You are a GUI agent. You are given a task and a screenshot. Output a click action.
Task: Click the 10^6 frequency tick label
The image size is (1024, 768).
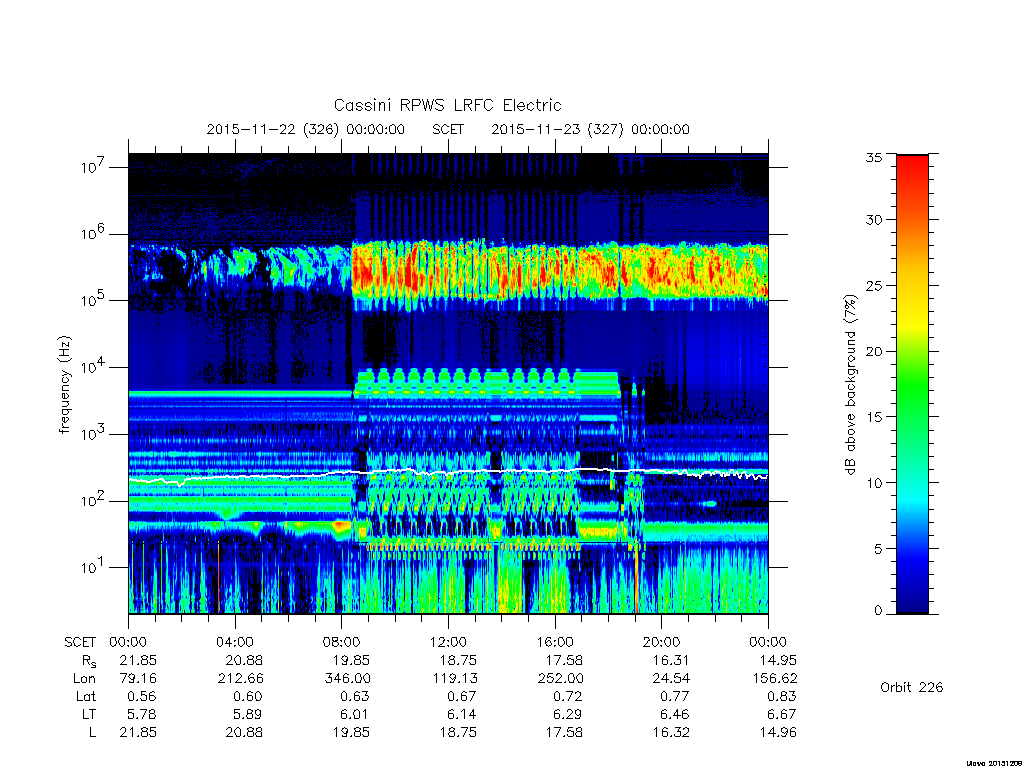pyautogui.click(x=92, y=234)
